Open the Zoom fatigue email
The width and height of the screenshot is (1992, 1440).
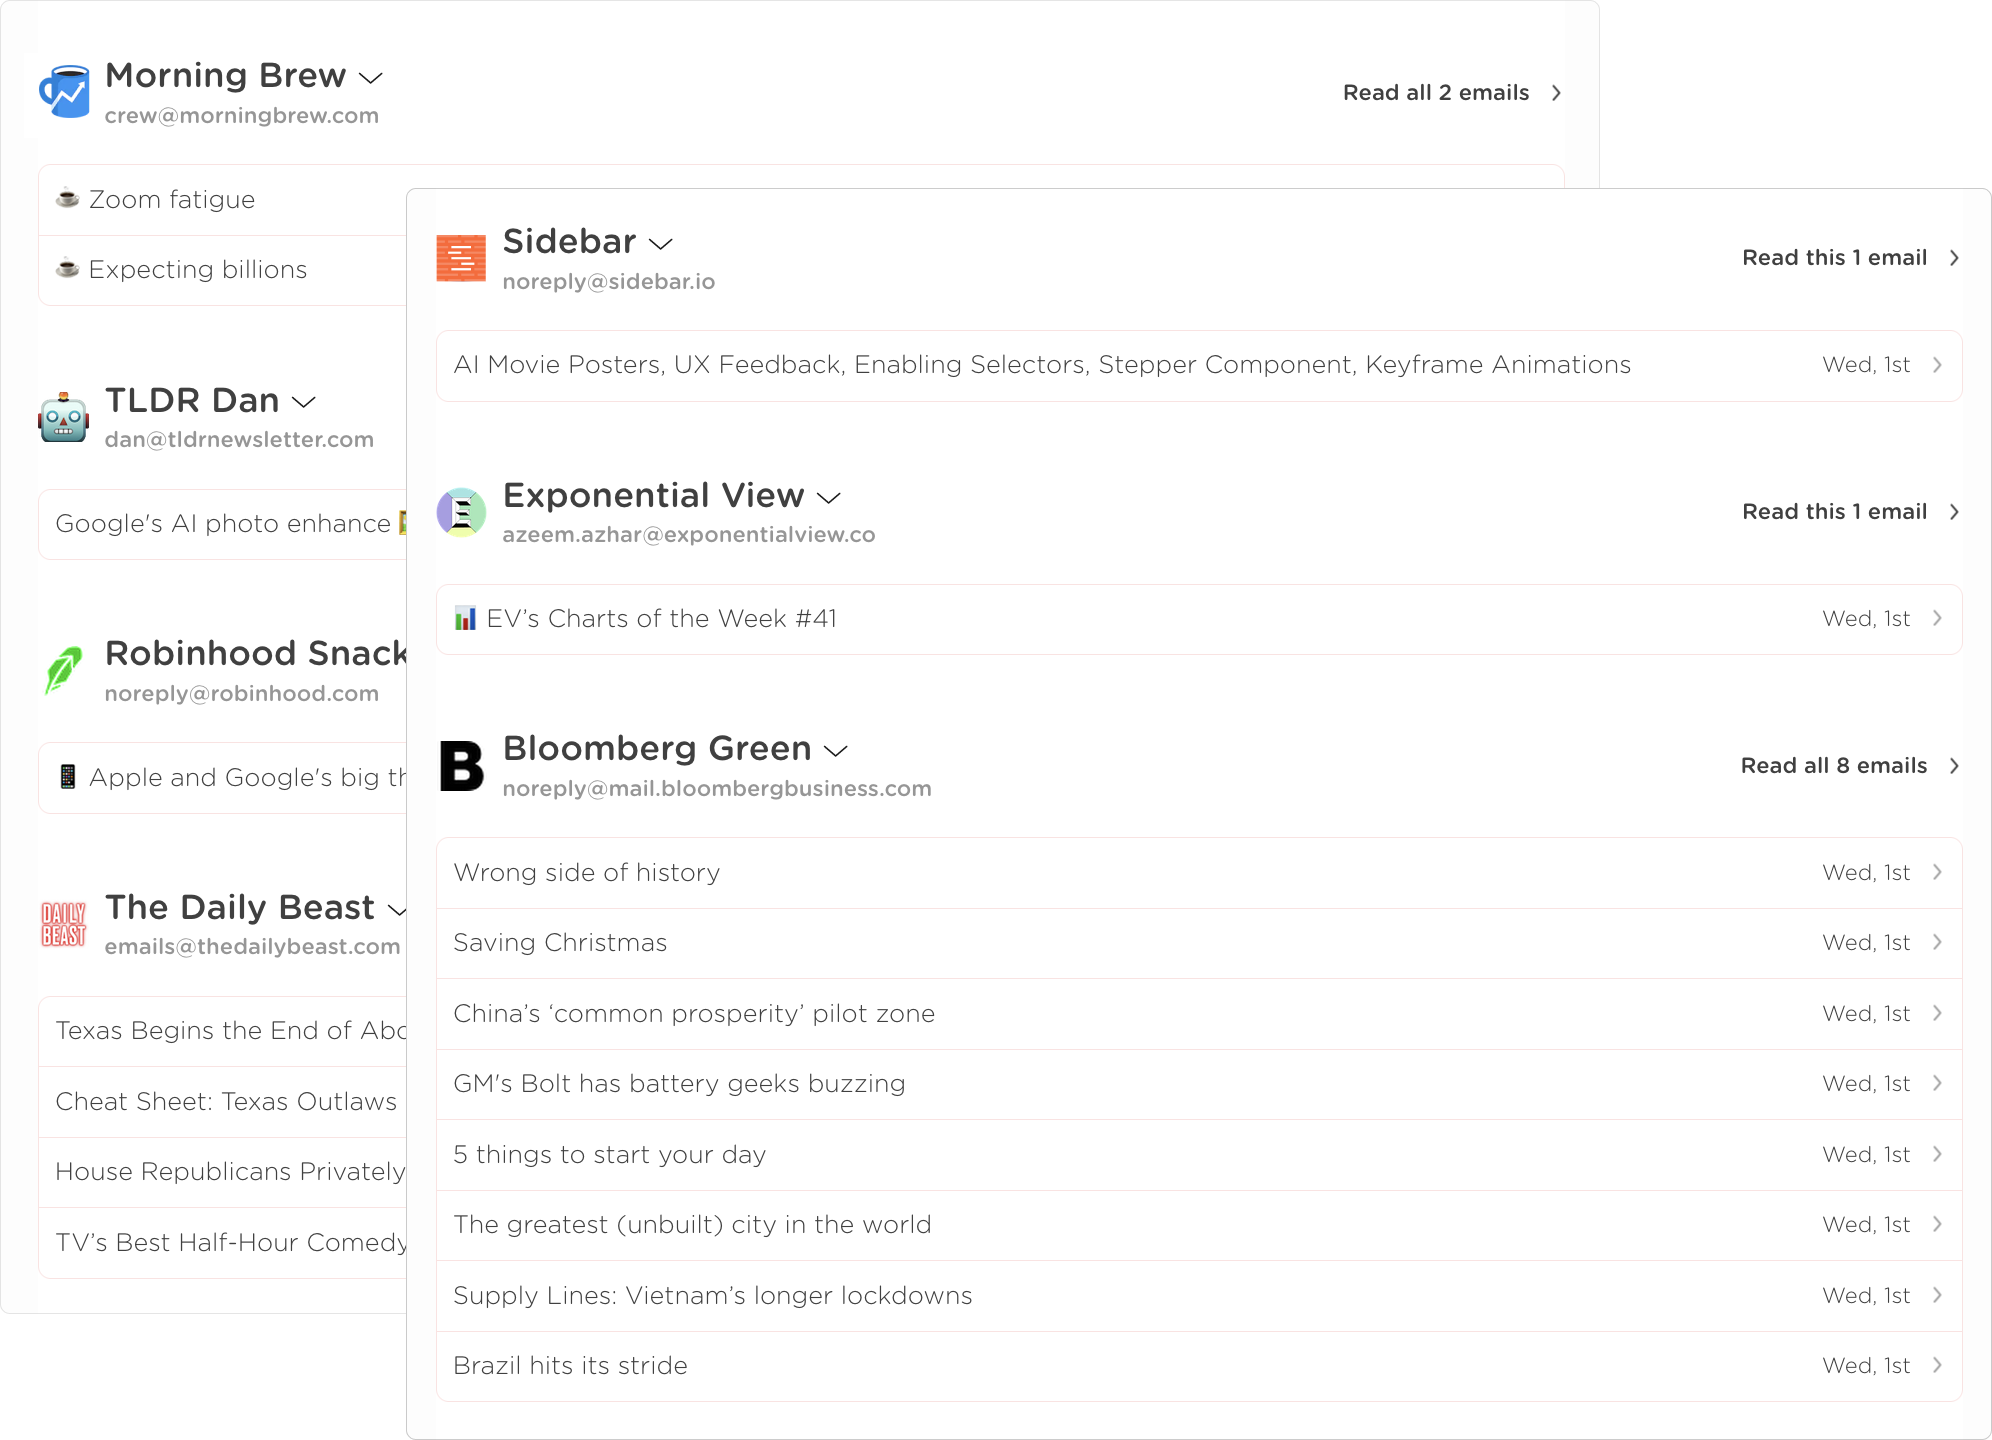tap(172, 200)
